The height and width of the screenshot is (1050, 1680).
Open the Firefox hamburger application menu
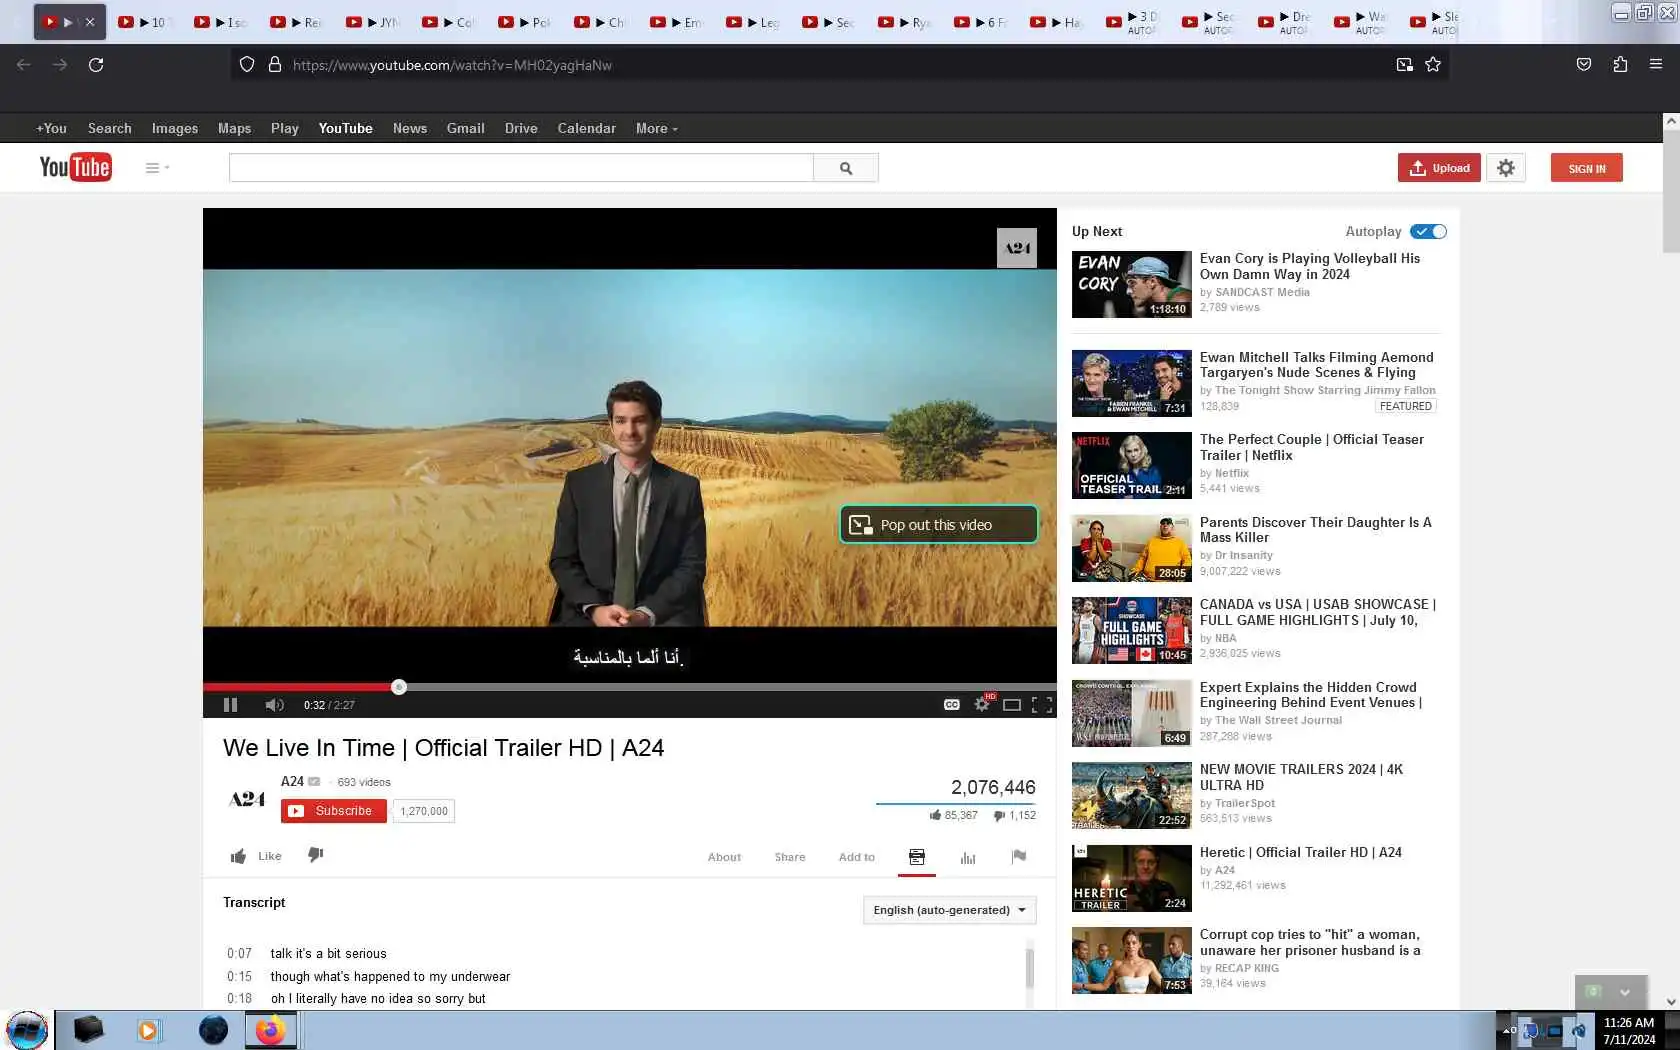click(x=1656, y=65)
